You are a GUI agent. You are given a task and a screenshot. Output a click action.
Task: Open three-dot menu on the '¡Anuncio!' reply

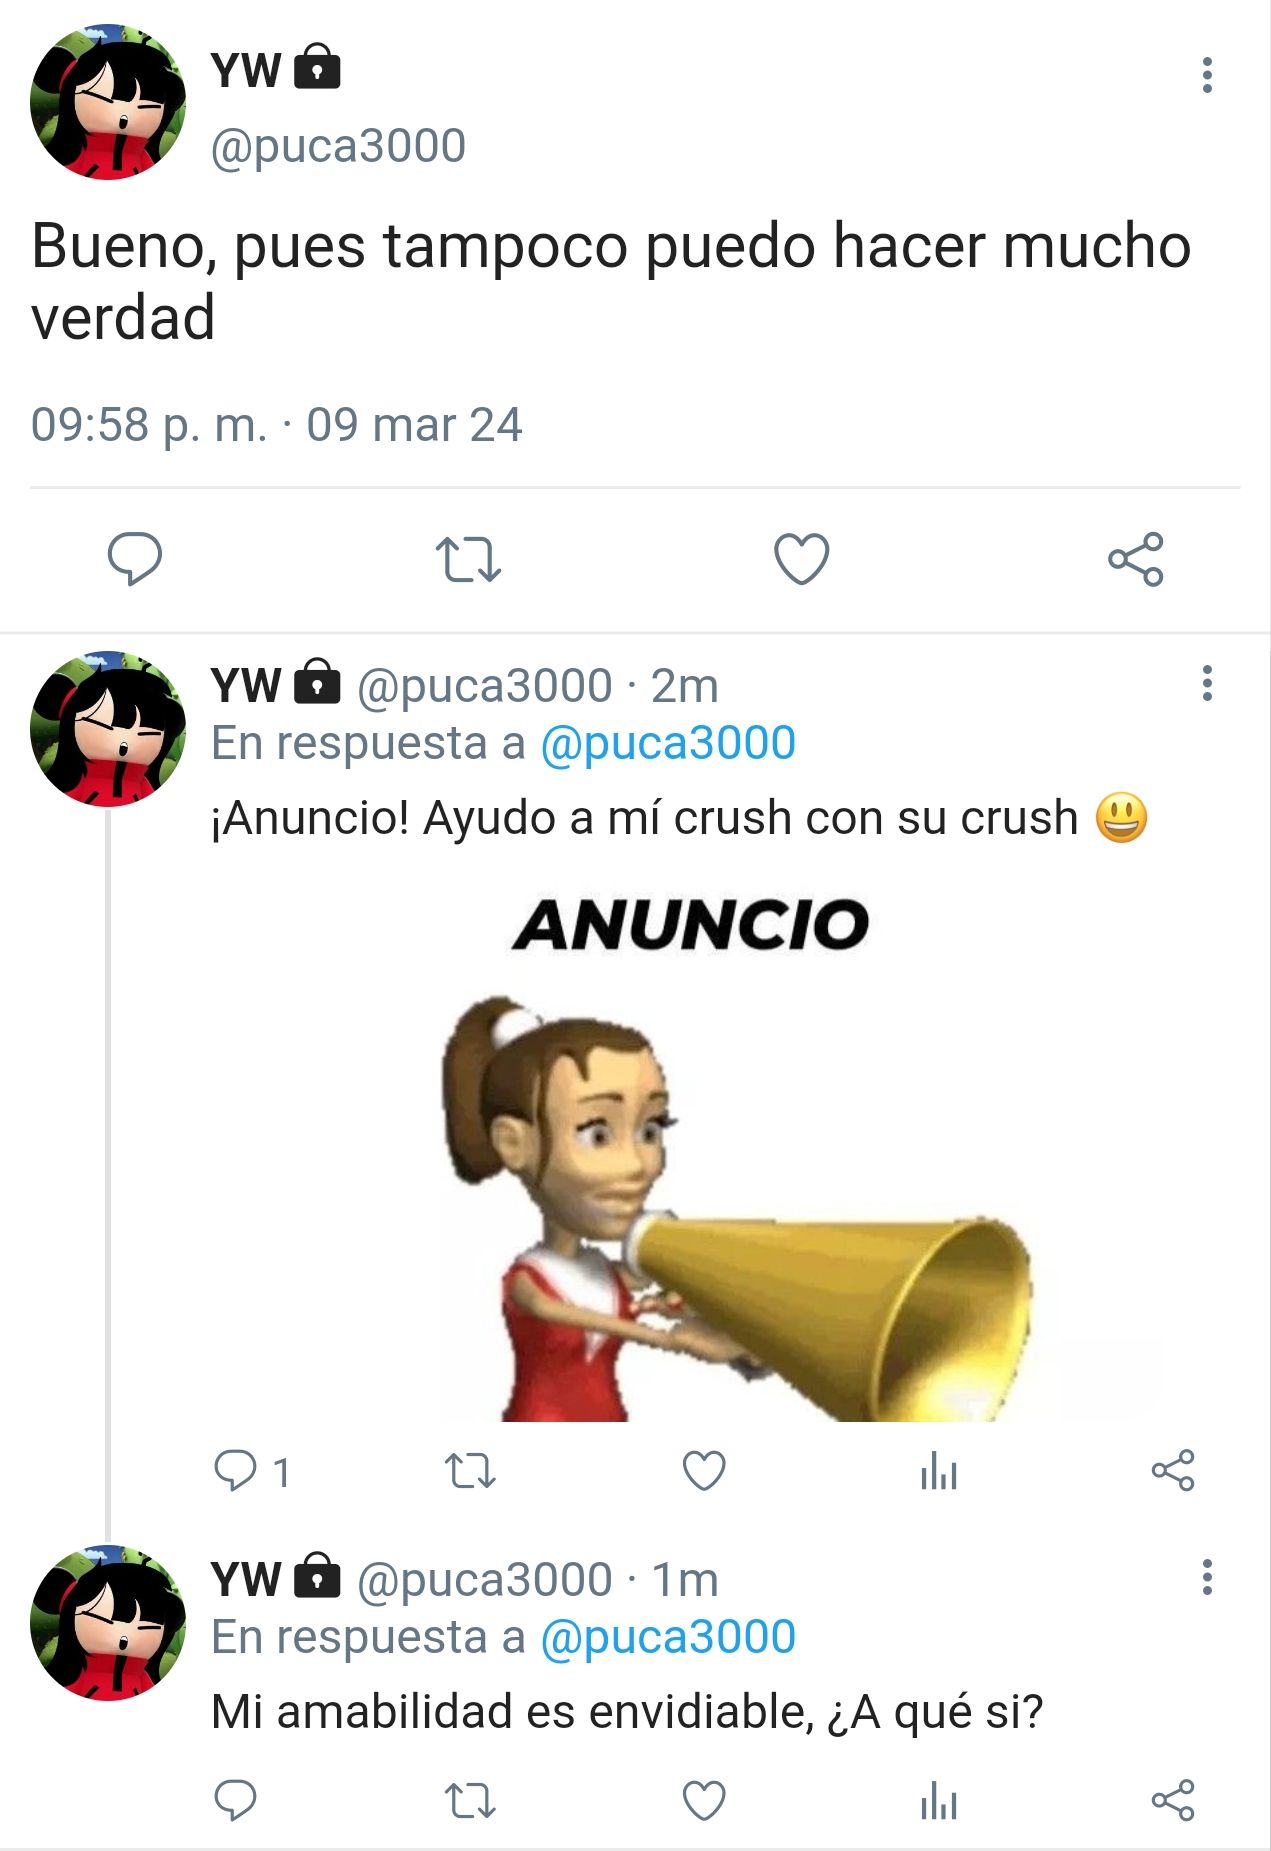(1207, 683)
